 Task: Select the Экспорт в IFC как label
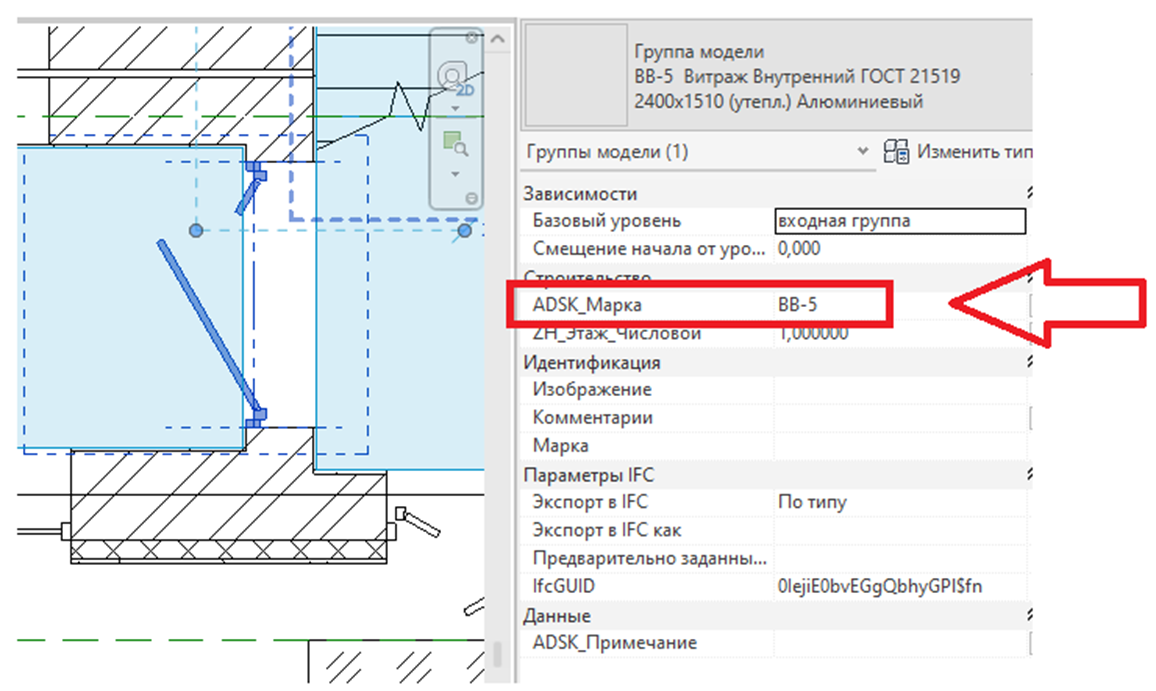(x=607, y=530)
